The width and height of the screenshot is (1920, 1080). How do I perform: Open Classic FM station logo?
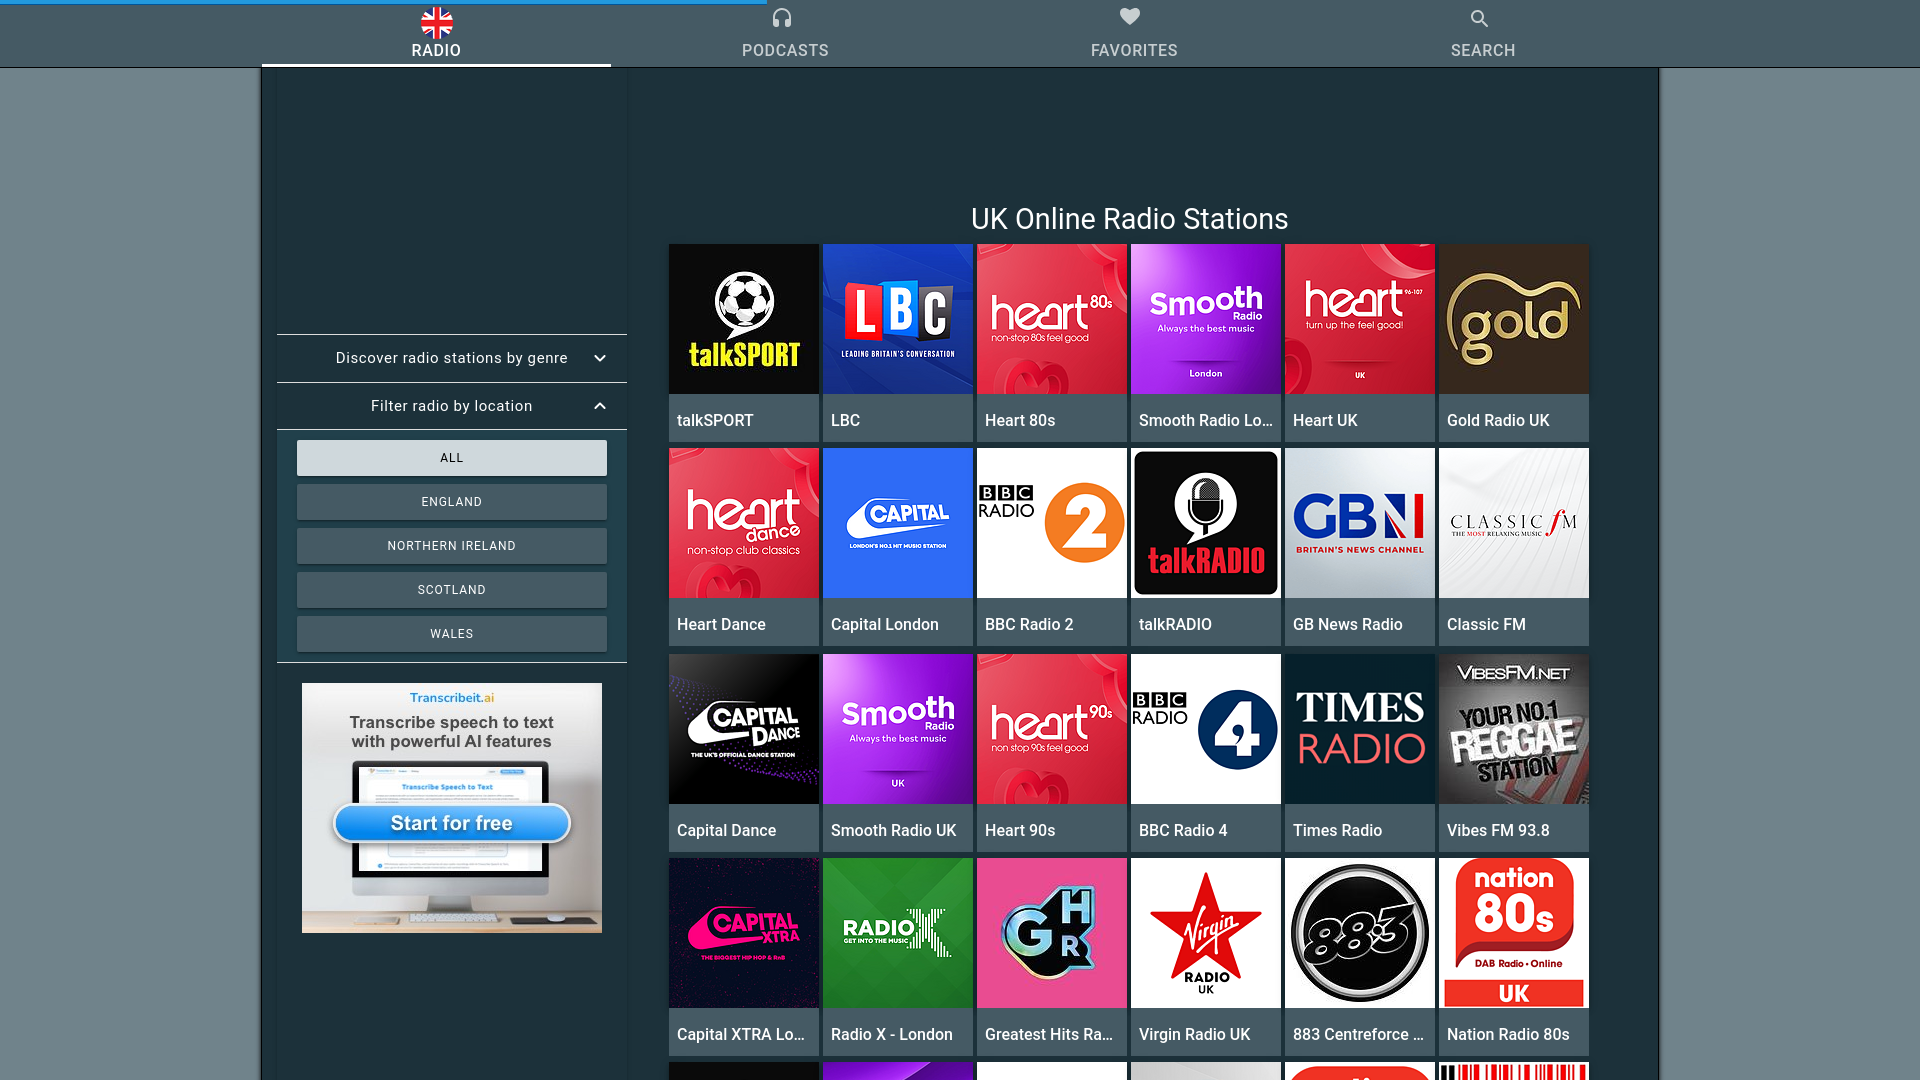tap(1514, 523)
